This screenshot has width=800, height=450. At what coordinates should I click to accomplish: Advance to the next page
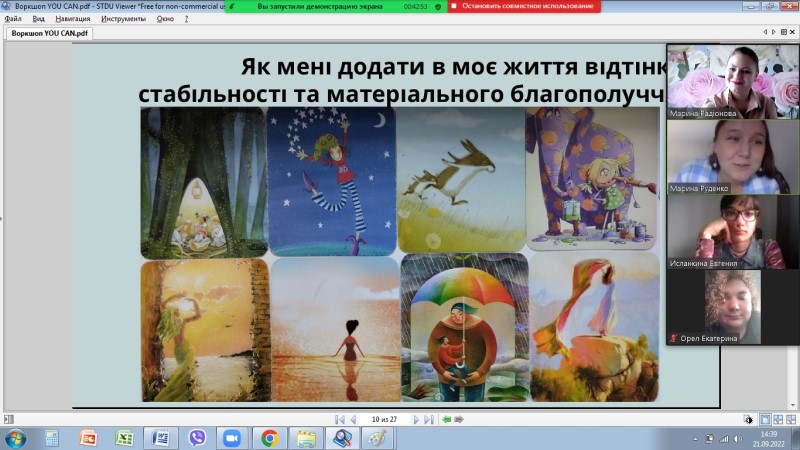[416, 419]
